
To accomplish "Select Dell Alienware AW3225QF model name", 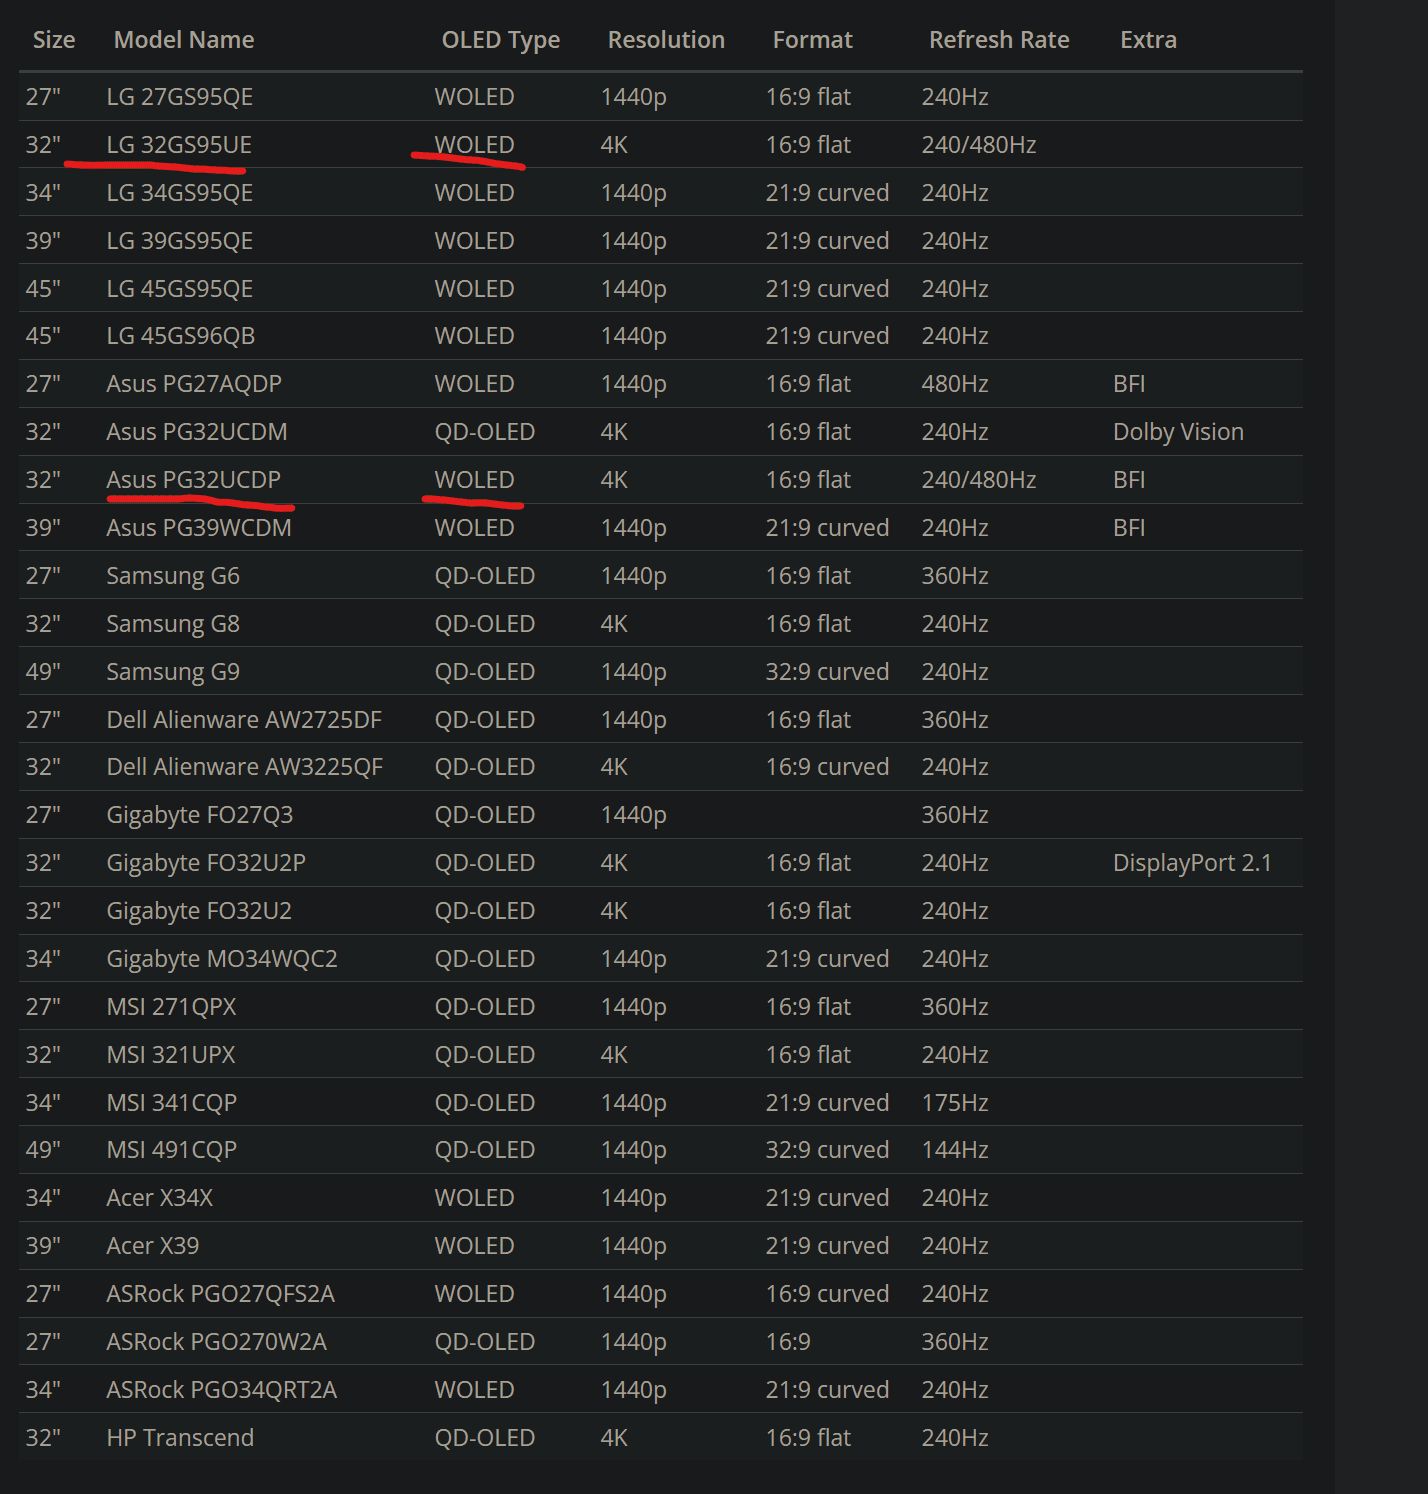I will pyautogui.click(x=245, y=767).
